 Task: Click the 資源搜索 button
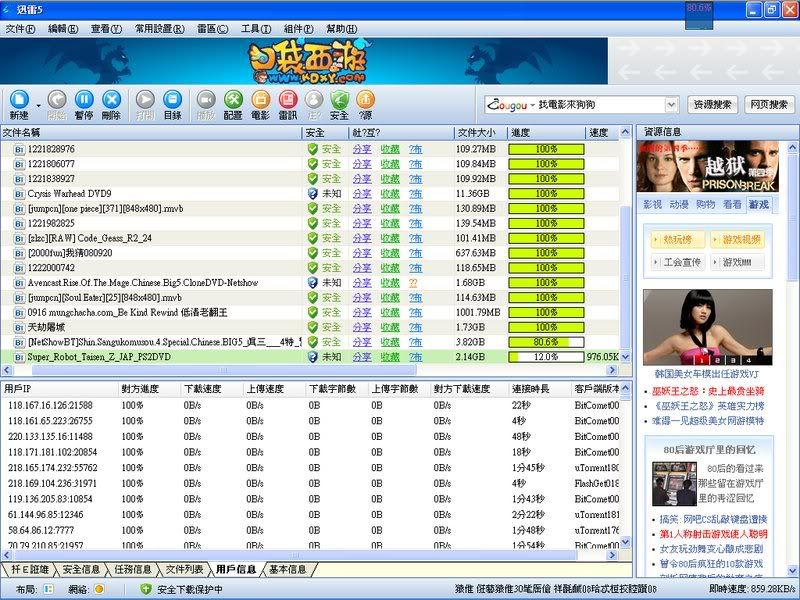pyautogui.click(x=713, y=104)
